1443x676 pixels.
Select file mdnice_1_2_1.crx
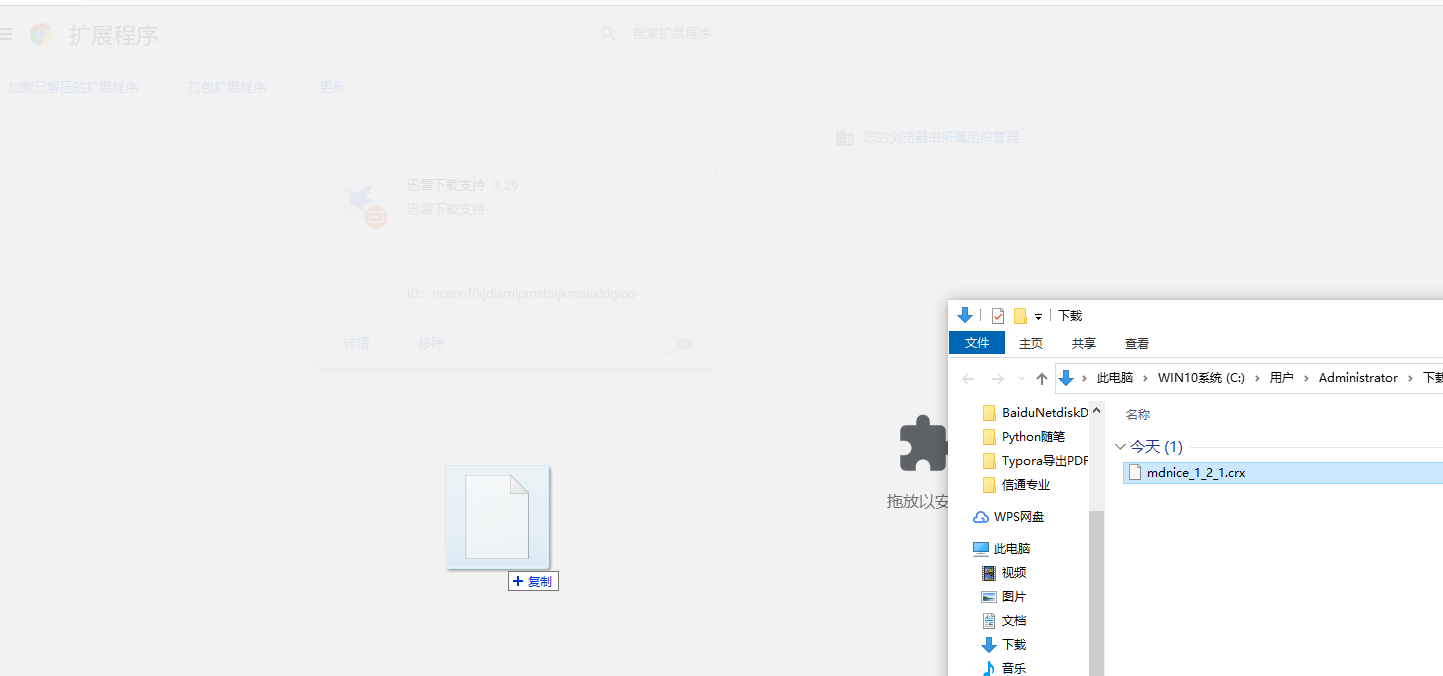click(x=1283, y=472)
